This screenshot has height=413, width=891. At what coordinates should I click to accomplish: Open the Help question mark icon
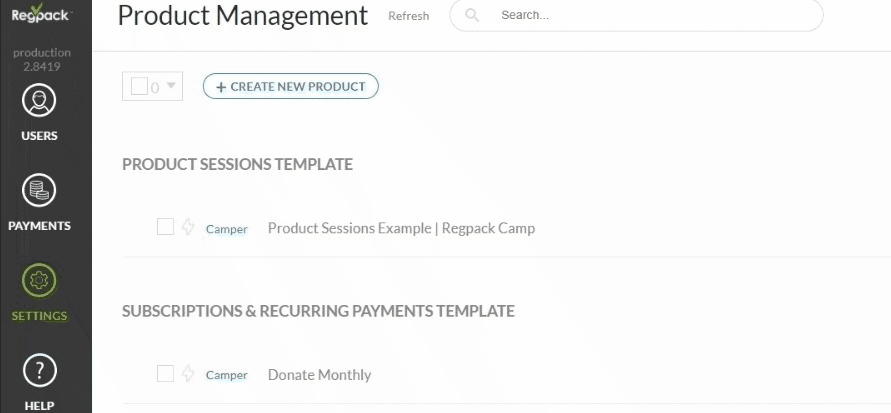[x=39, y=370]
